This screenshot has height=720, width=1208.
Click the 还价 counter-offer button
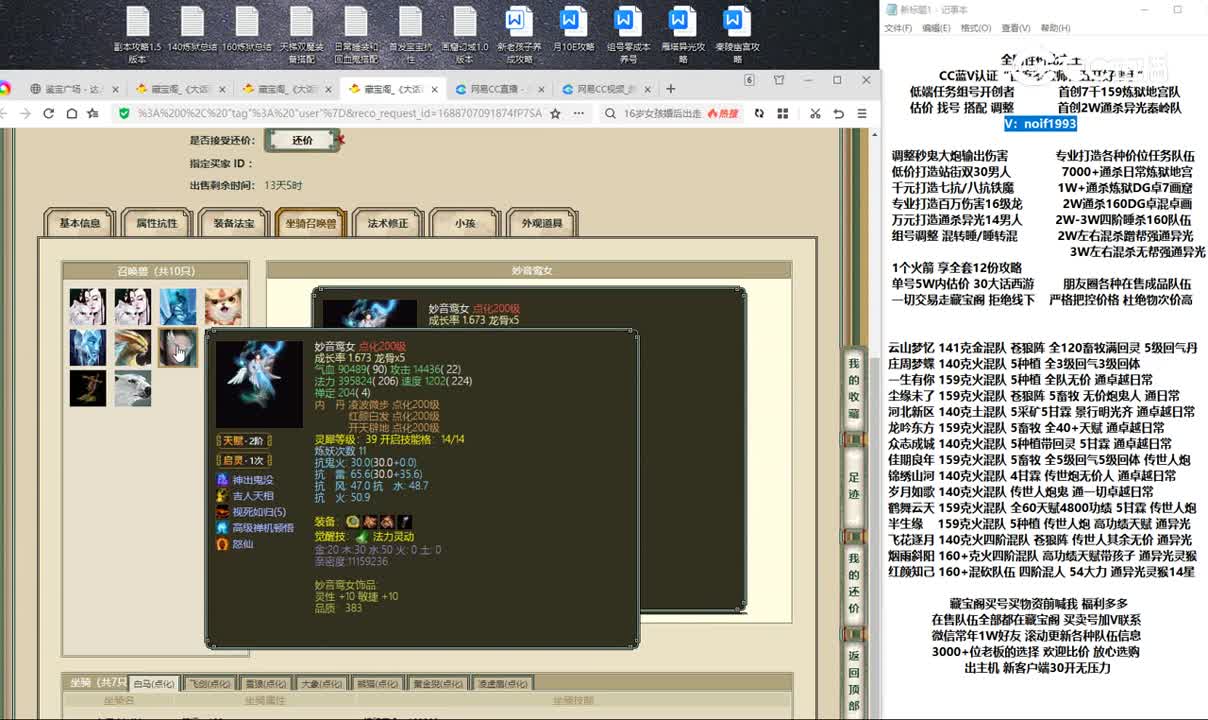302,140
